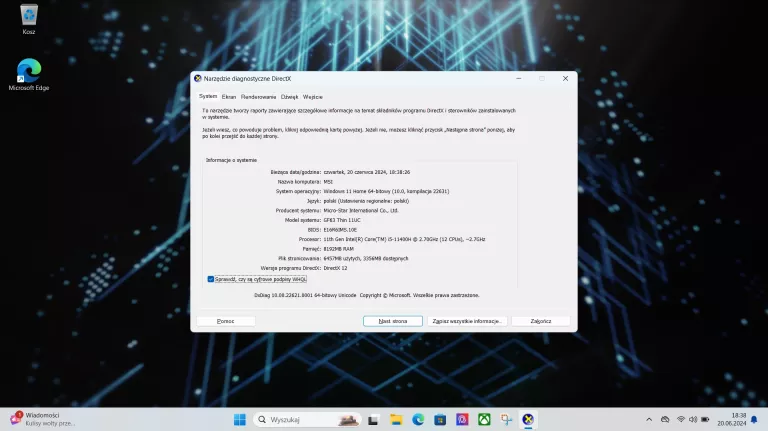The width and height of the screenshot is (768, 431).
Task: Click the cloud sync tray icon
Action: tap(665, 420)
